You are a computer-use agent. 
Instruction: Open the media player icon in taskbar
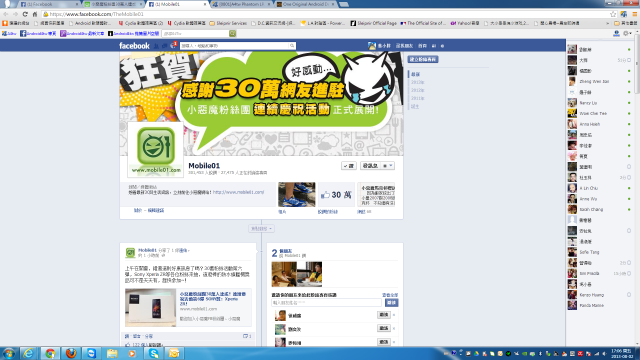[132, 353]
